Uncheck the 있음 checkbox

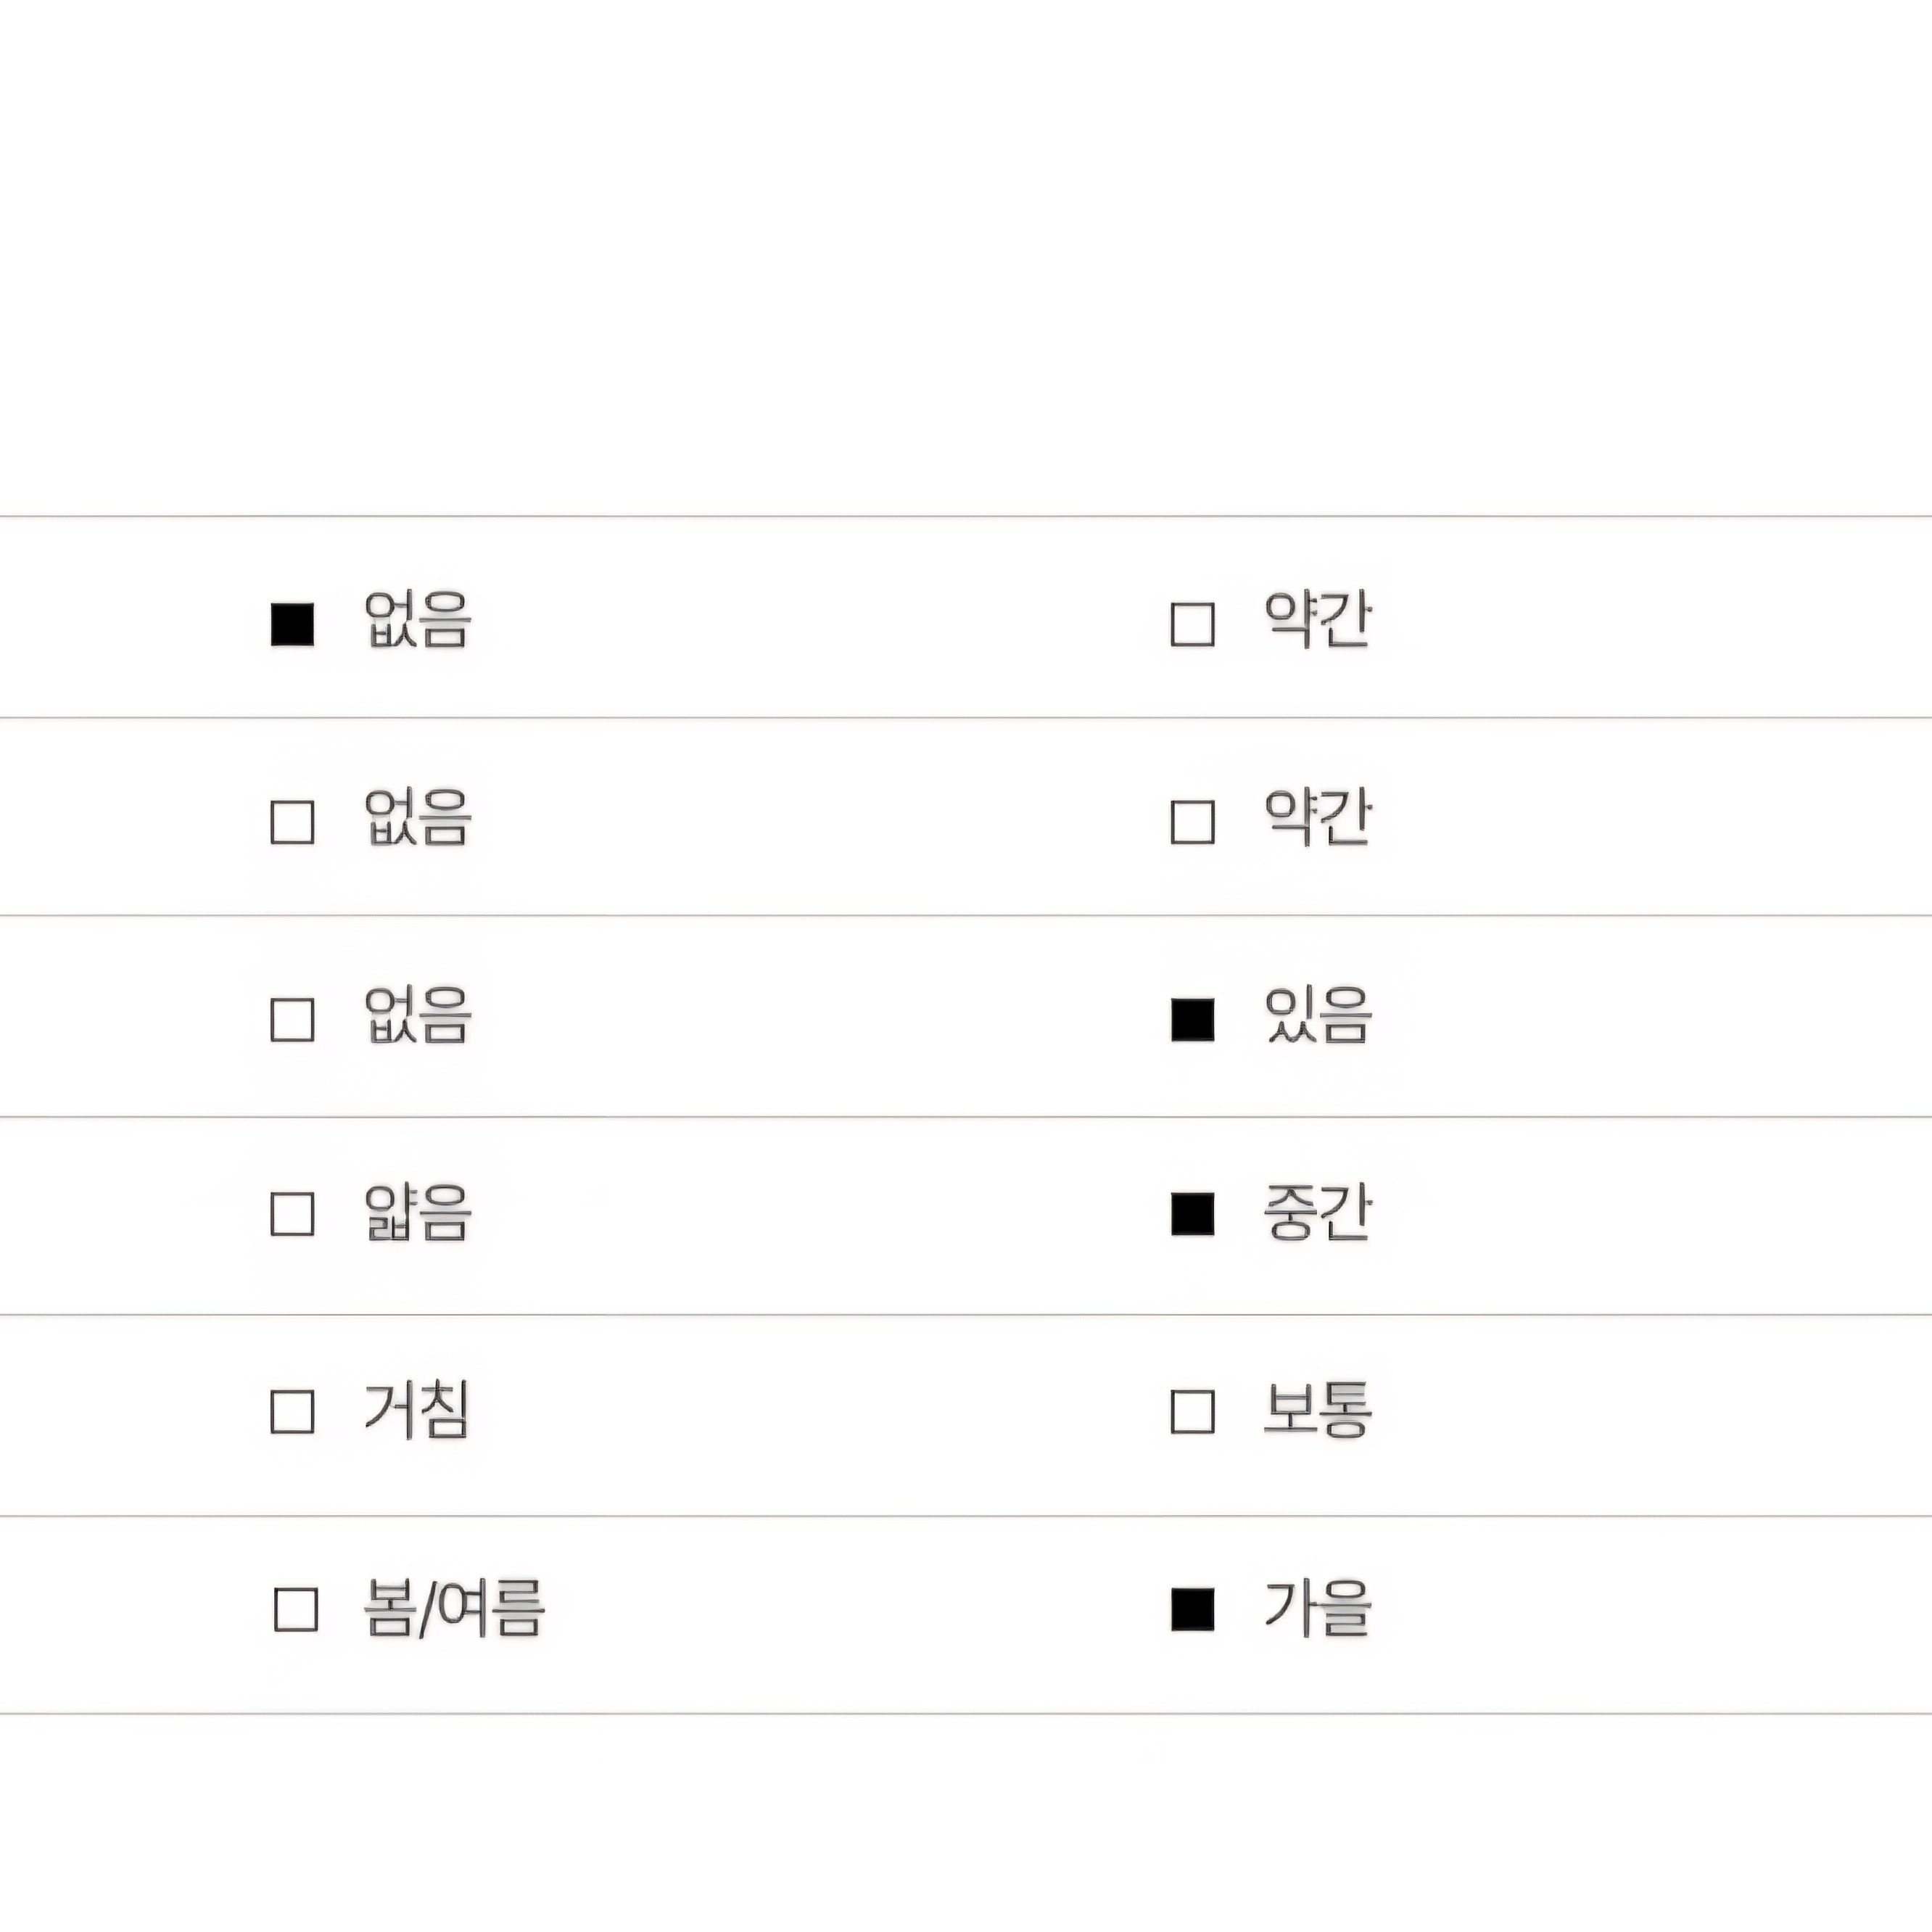click(x=1192, y=1020)
